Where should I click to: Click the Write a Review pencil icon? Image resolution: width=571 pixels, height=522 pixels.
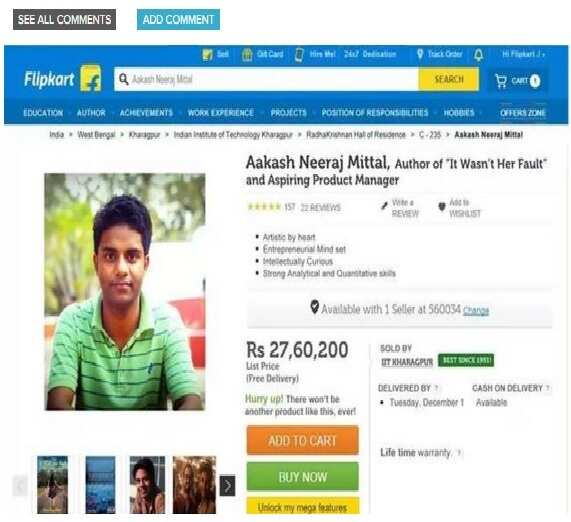click(x=384, y=206)
